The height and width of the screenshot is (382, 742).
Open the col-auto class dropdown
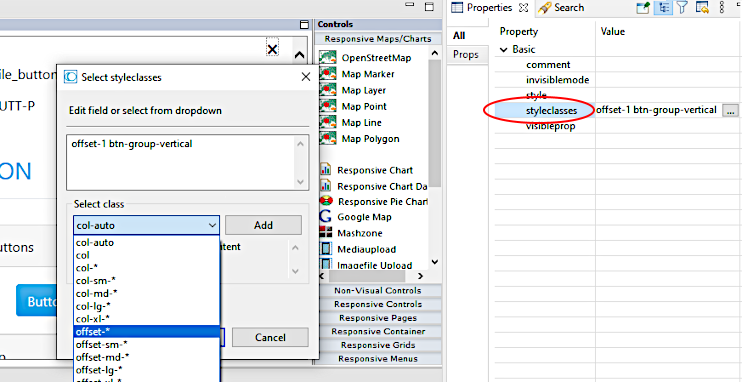146,225
